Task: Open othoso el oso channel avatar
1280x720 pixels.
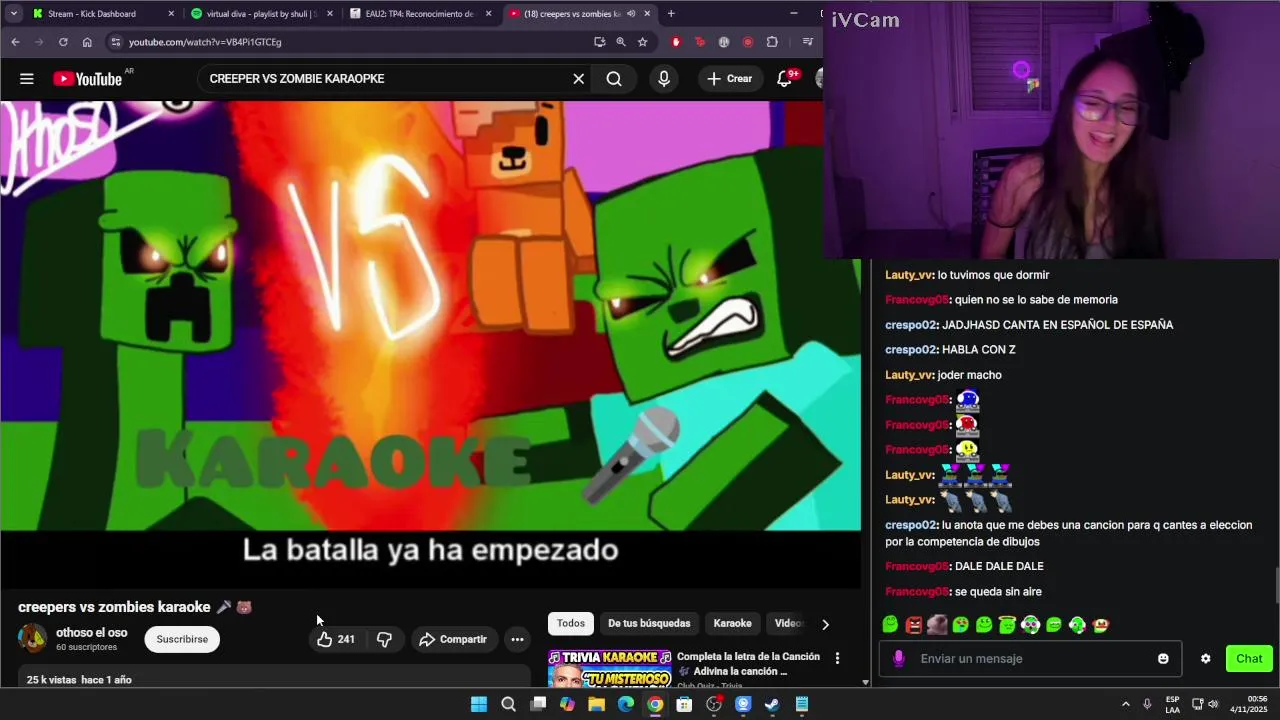Action: coord(32,638)
